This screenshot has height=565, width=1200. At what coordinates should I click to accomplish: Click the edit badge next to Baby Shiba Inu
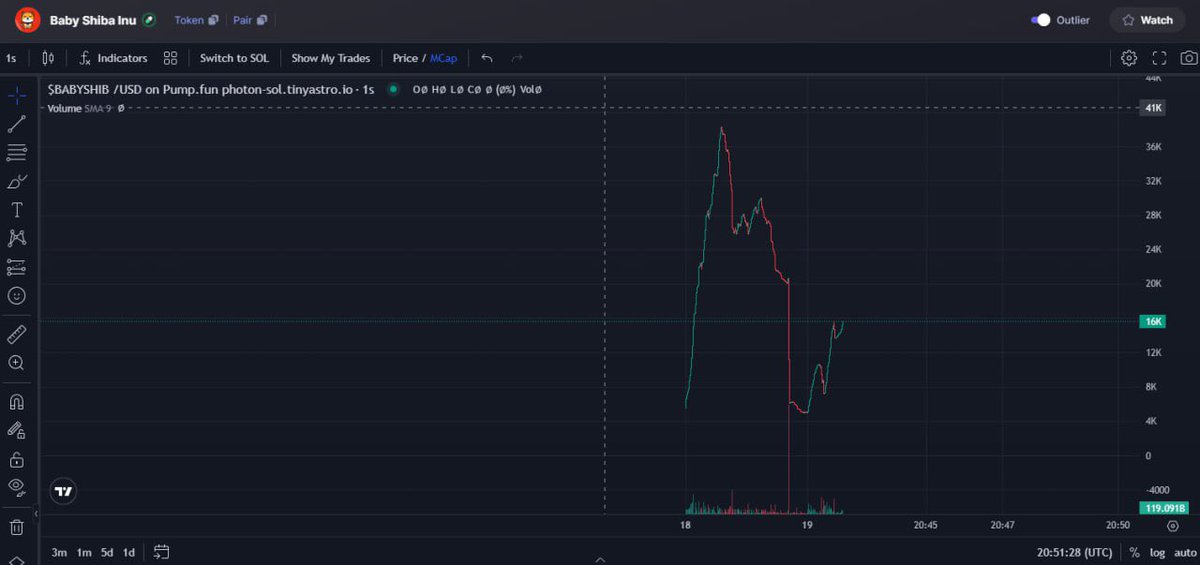(x=149, y=20)
